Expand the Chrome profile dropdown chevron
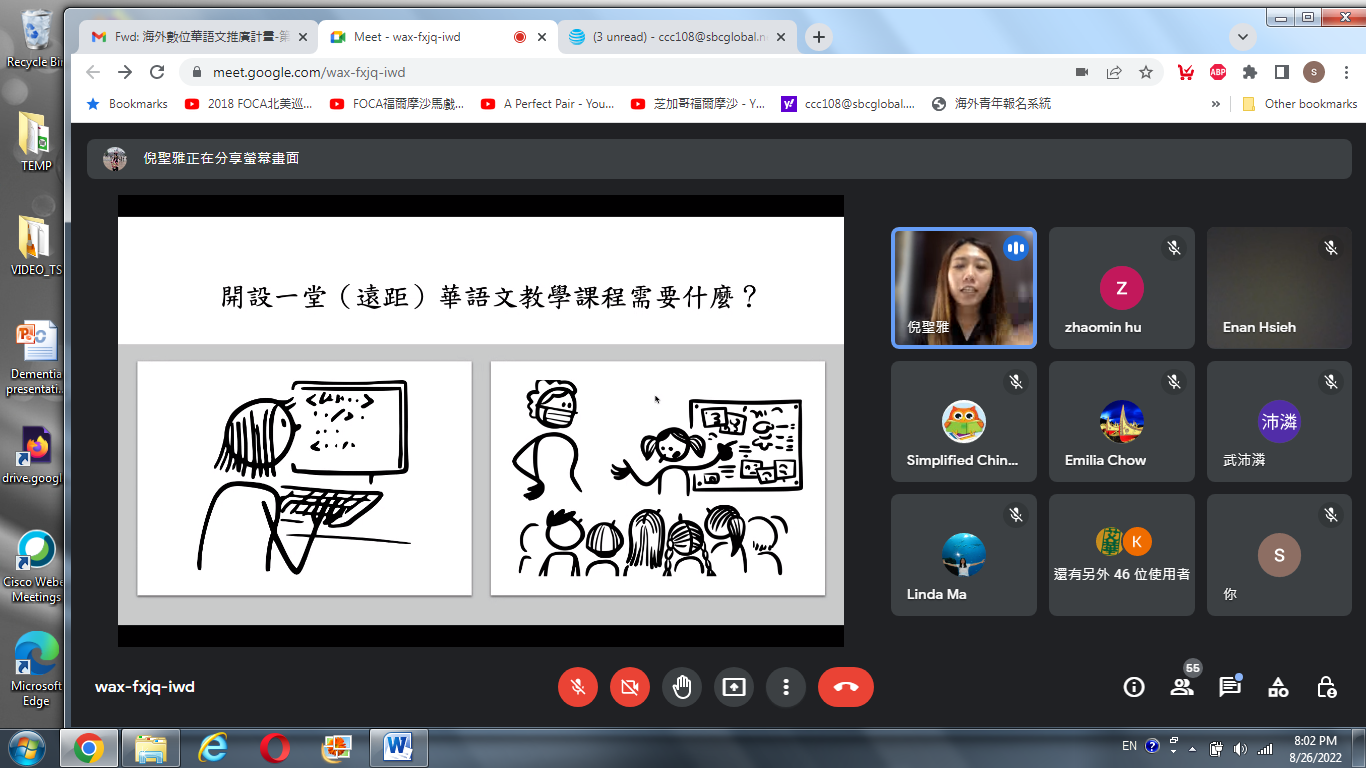Viewport: 1366px width, 768px height. point(1242,36)
